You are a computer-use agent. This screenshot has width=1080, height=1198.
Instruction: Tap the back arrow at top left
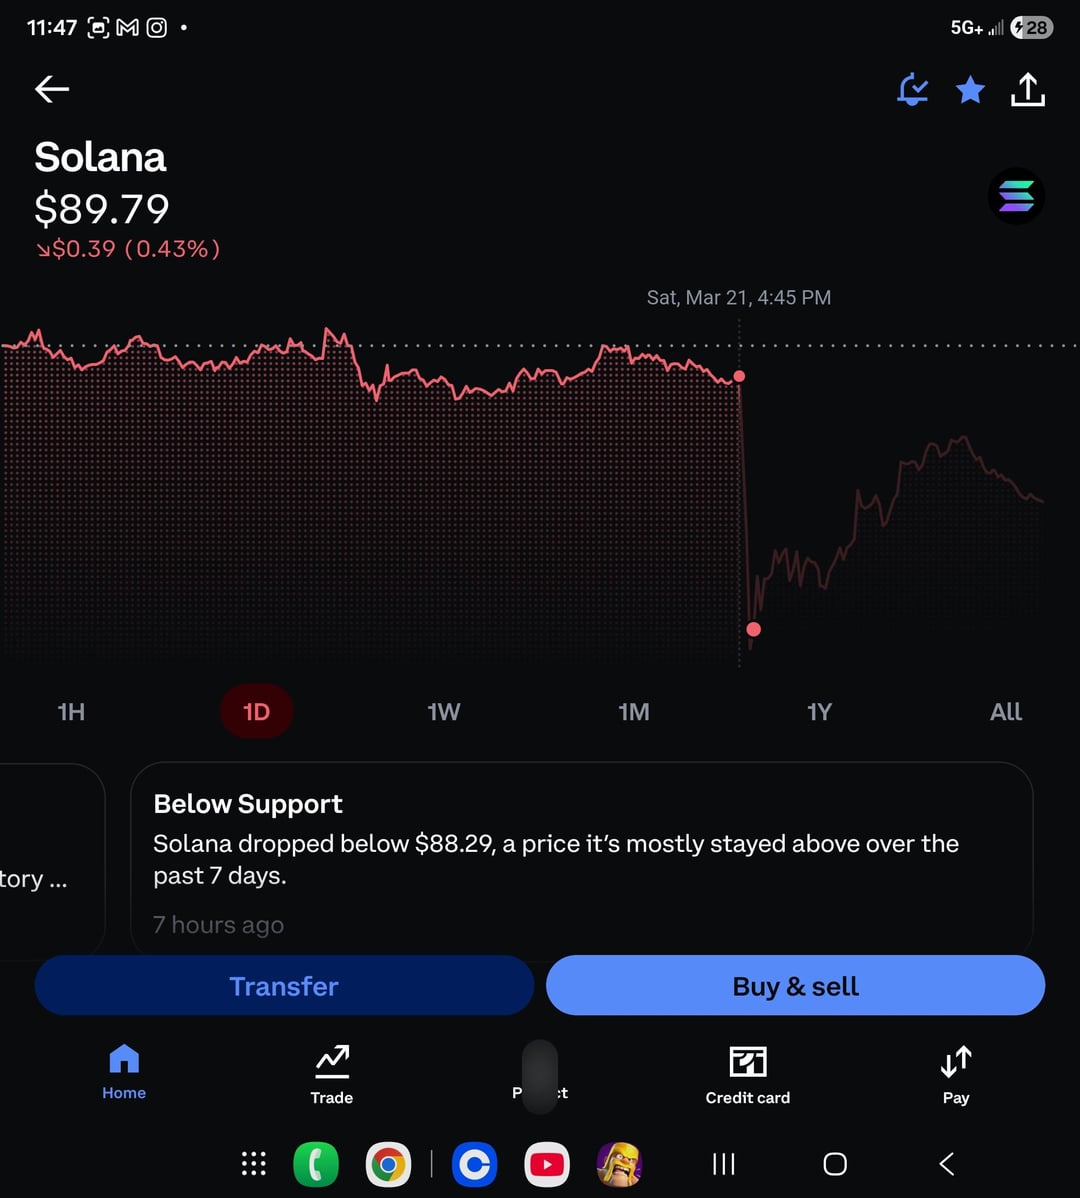(x=52, y=89)
